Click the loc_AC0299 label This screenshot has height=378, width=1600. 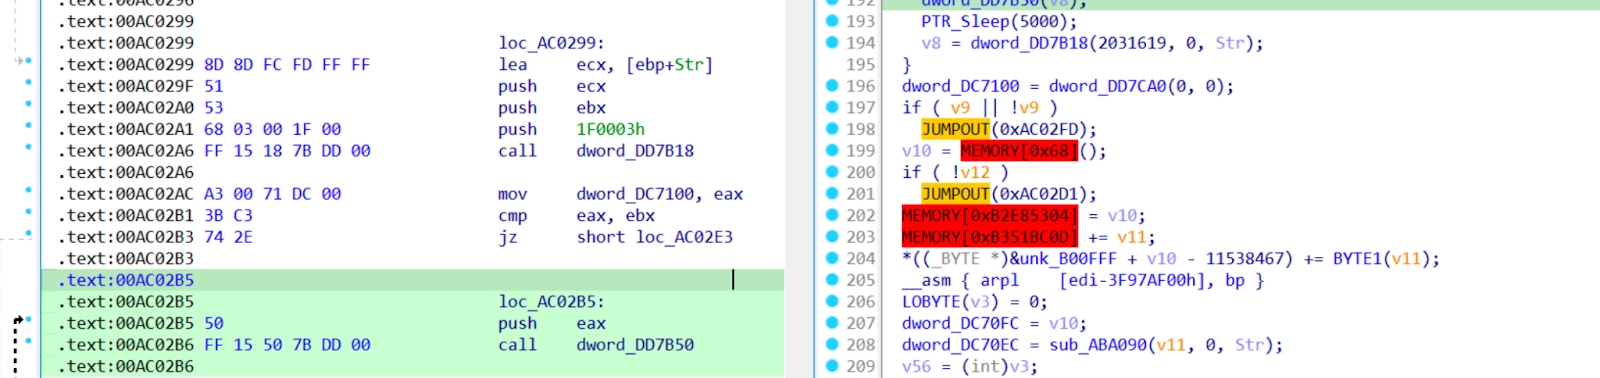[x=551, y=43]
